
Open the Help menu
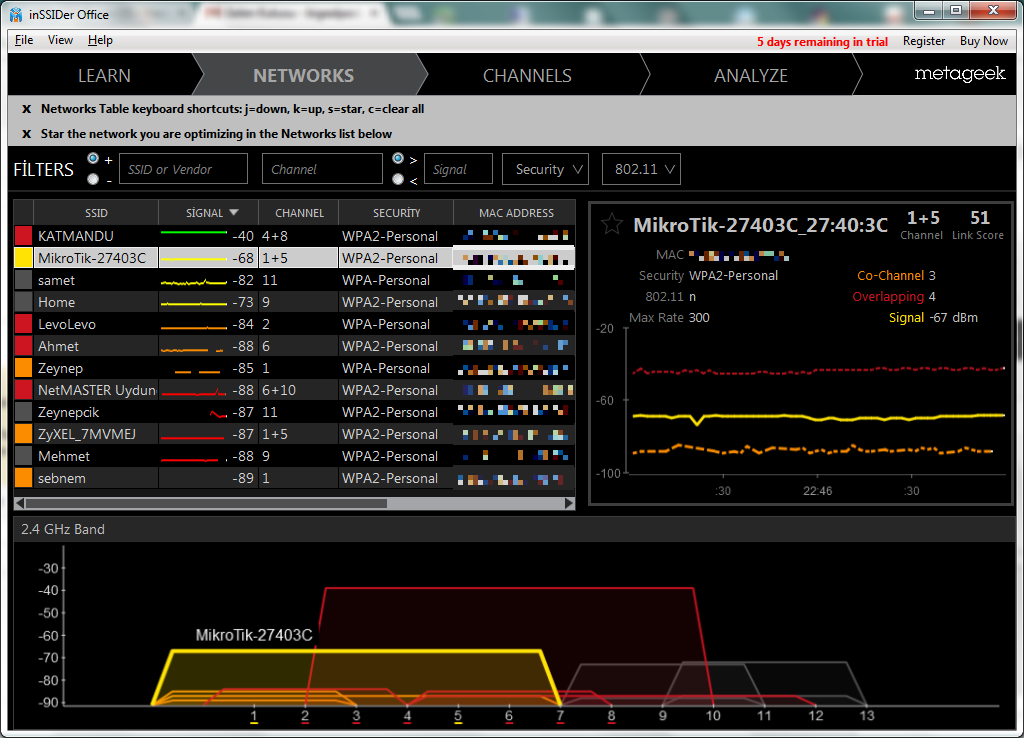100,40
